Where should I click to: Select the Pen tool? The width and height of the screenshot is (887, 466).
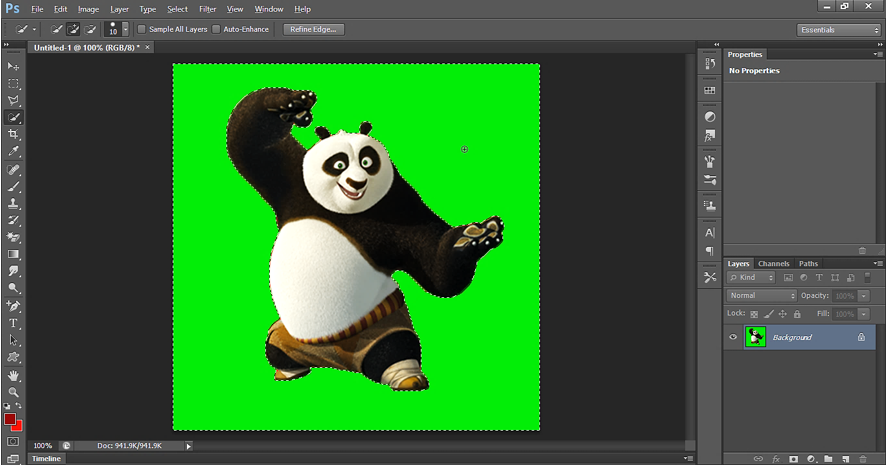click(x=13, y=307)
